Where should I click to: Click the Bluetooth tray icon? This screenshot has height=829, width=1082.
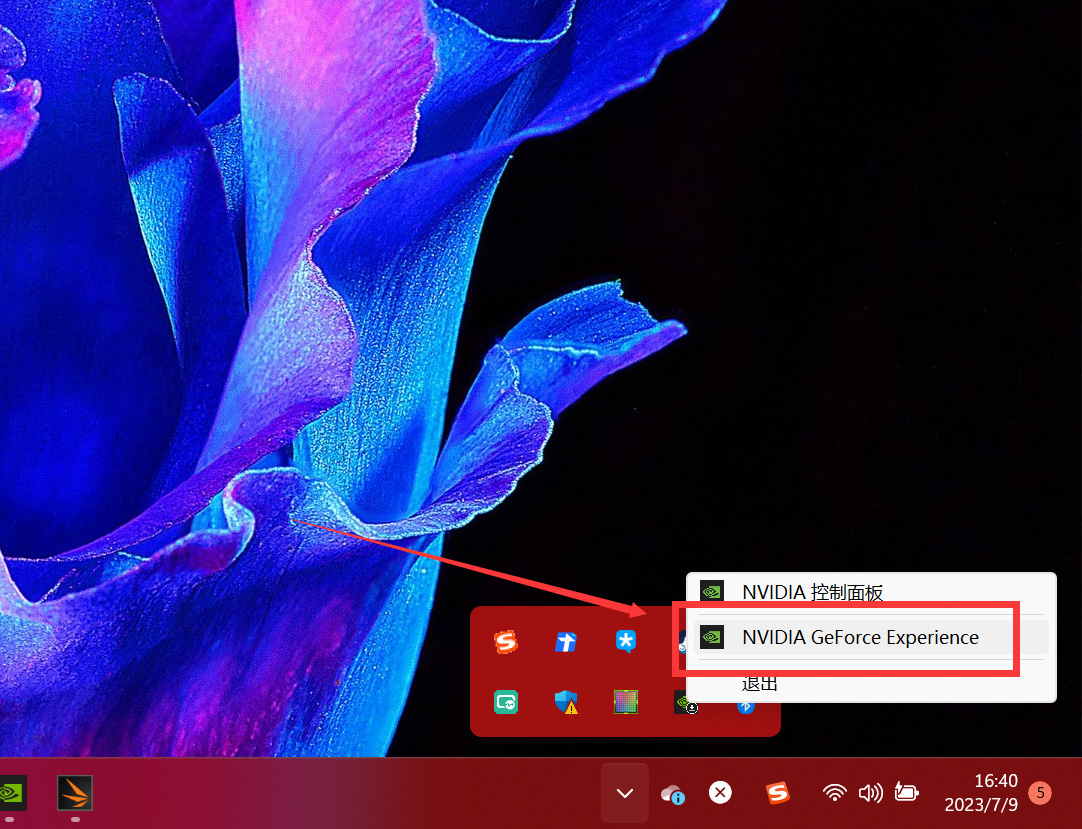tap(745, 705)
